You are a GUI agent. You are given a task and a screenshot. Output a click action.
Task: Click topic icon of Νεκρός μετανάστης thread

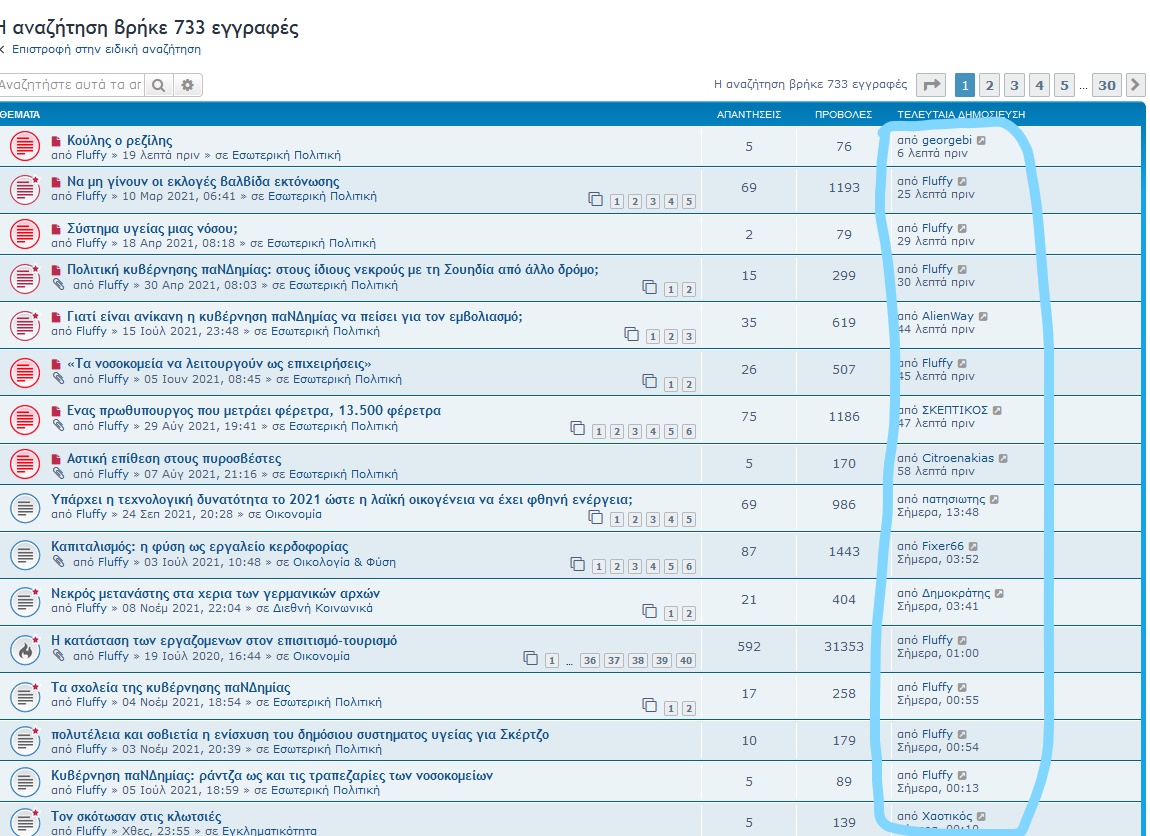[x=24, y=601]
